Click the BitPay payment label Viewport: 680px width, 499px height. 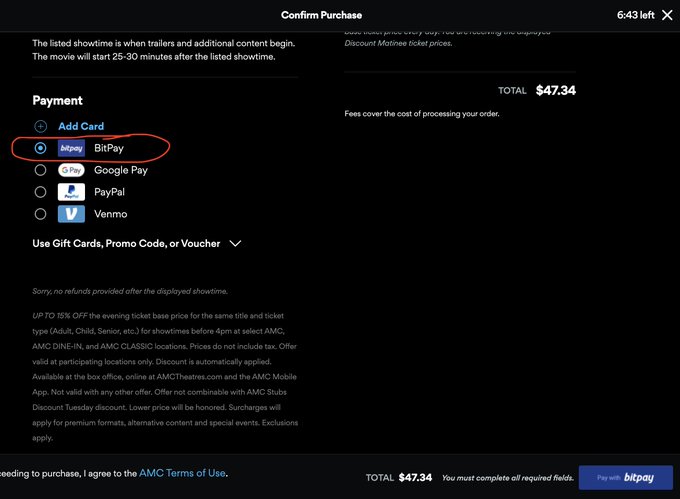pos(109,148)
